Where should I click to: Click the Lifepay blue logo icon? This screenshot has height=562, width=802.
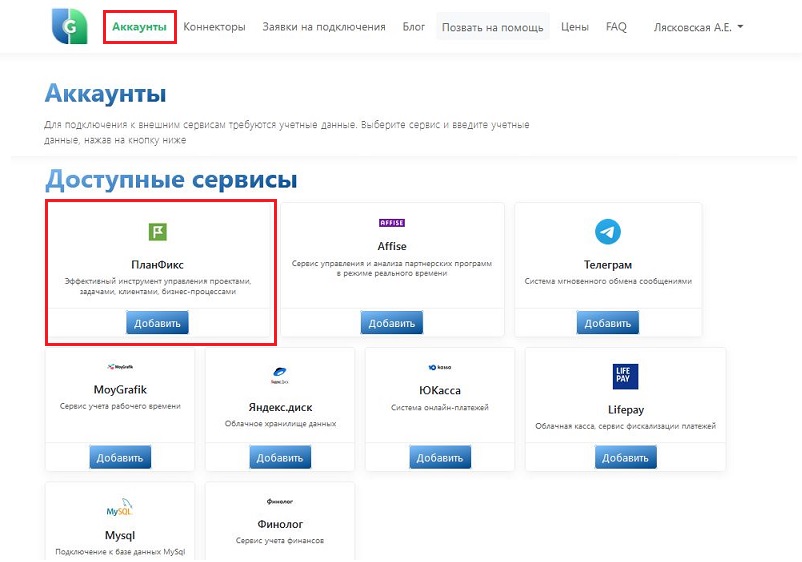coord(625,376)
